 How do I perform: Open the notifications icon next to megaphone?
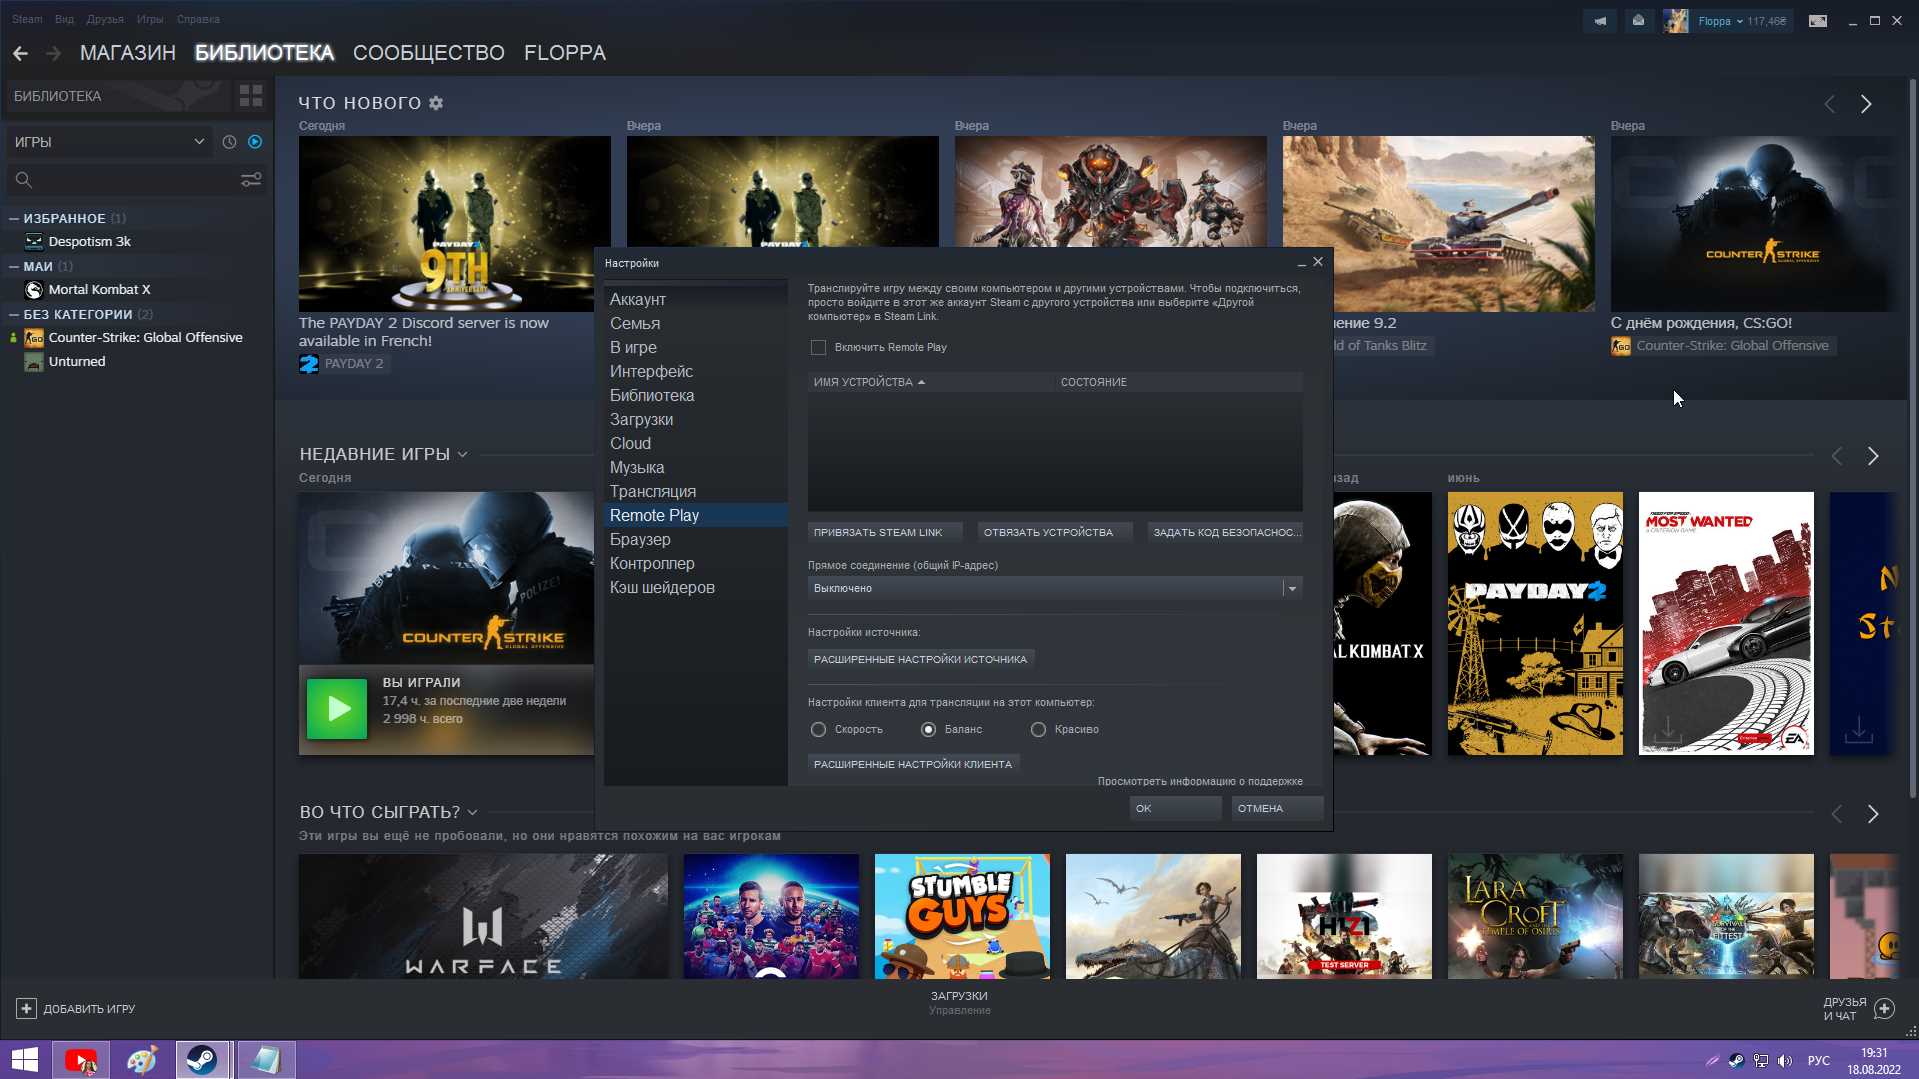coord(1638,21)
